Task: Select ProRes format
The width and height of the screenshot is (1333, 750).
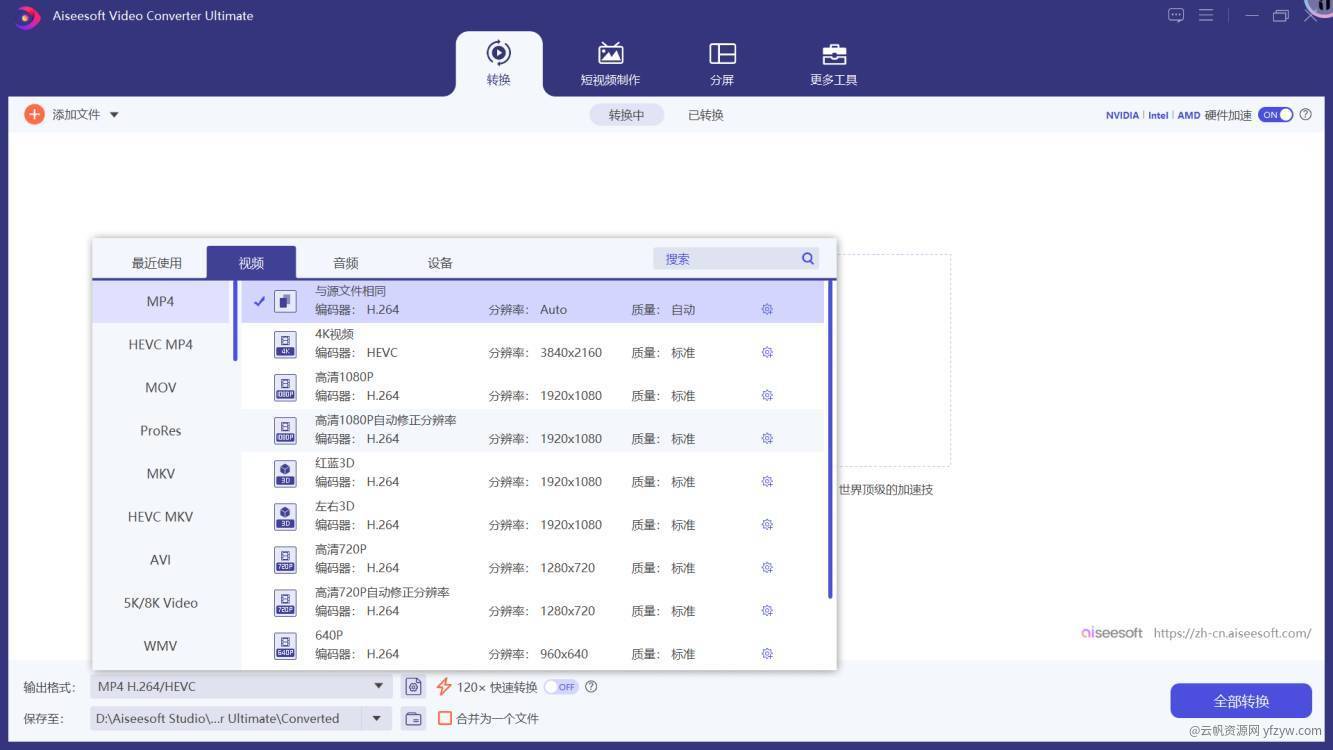Action: [x=160, y=430]
